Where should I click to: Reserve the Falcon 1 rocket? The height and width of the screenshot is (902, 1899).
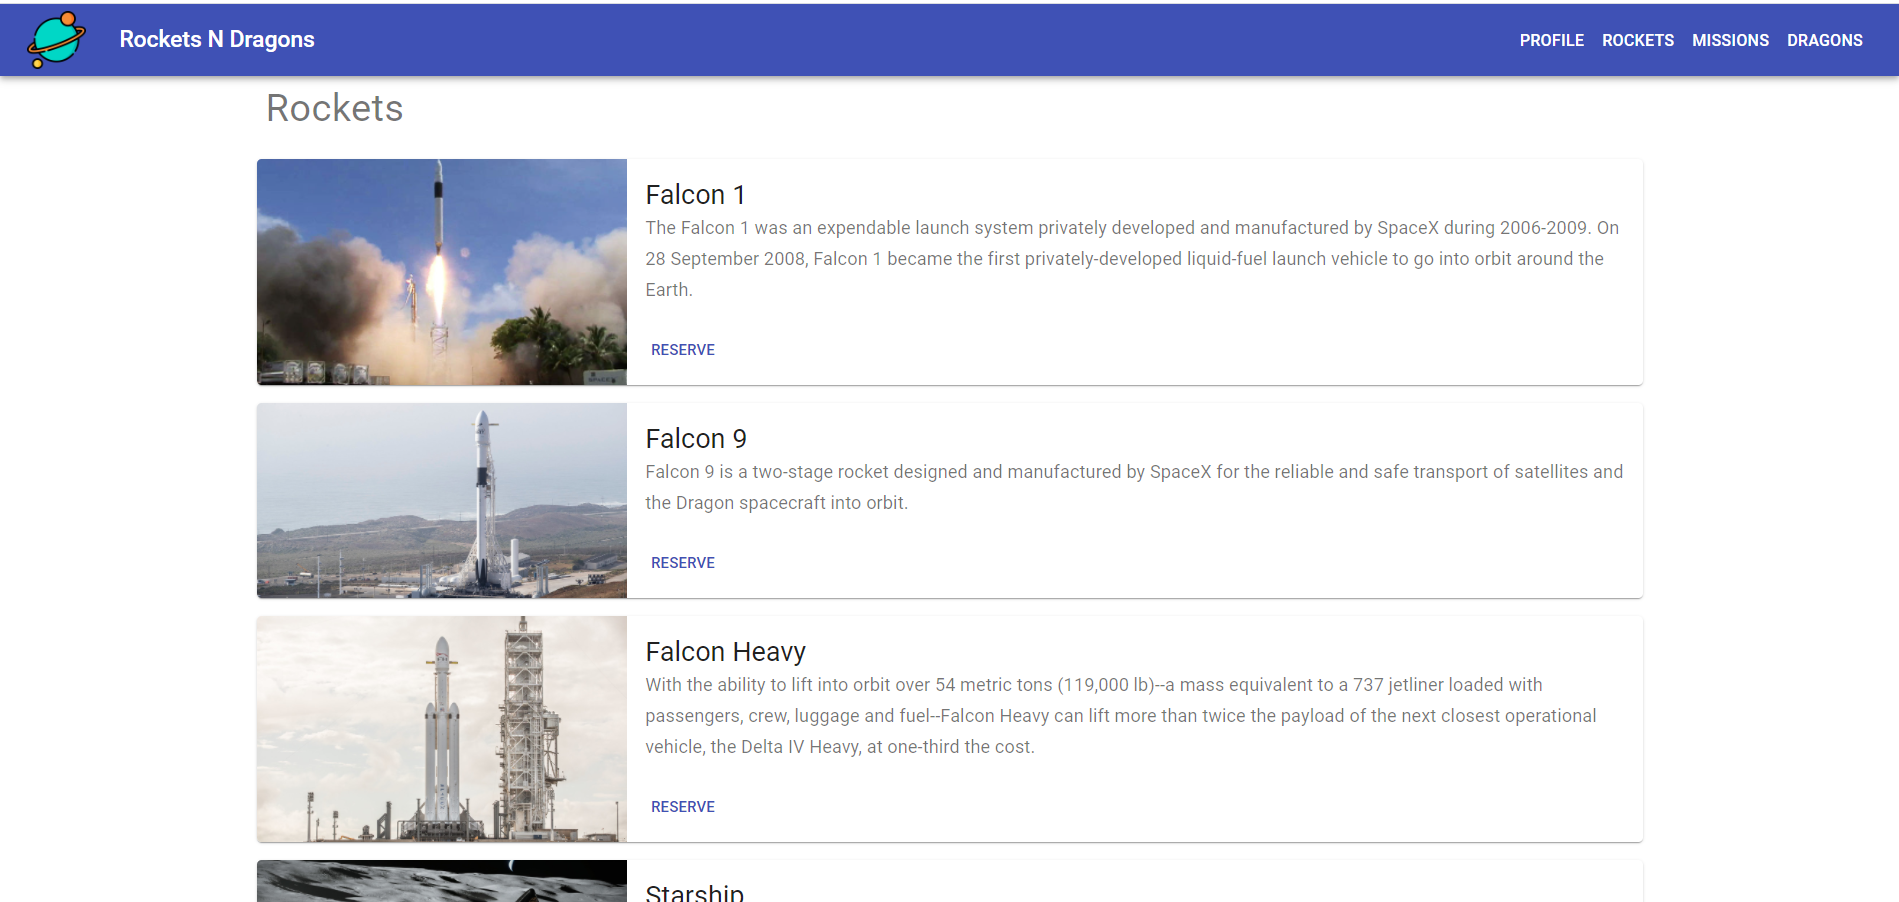pos(683,350)
